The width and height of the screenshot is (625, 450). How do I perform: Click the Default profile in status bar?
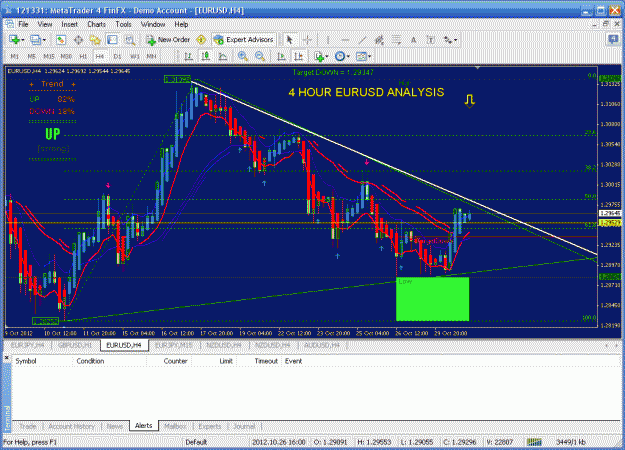(x=196, y=442)
